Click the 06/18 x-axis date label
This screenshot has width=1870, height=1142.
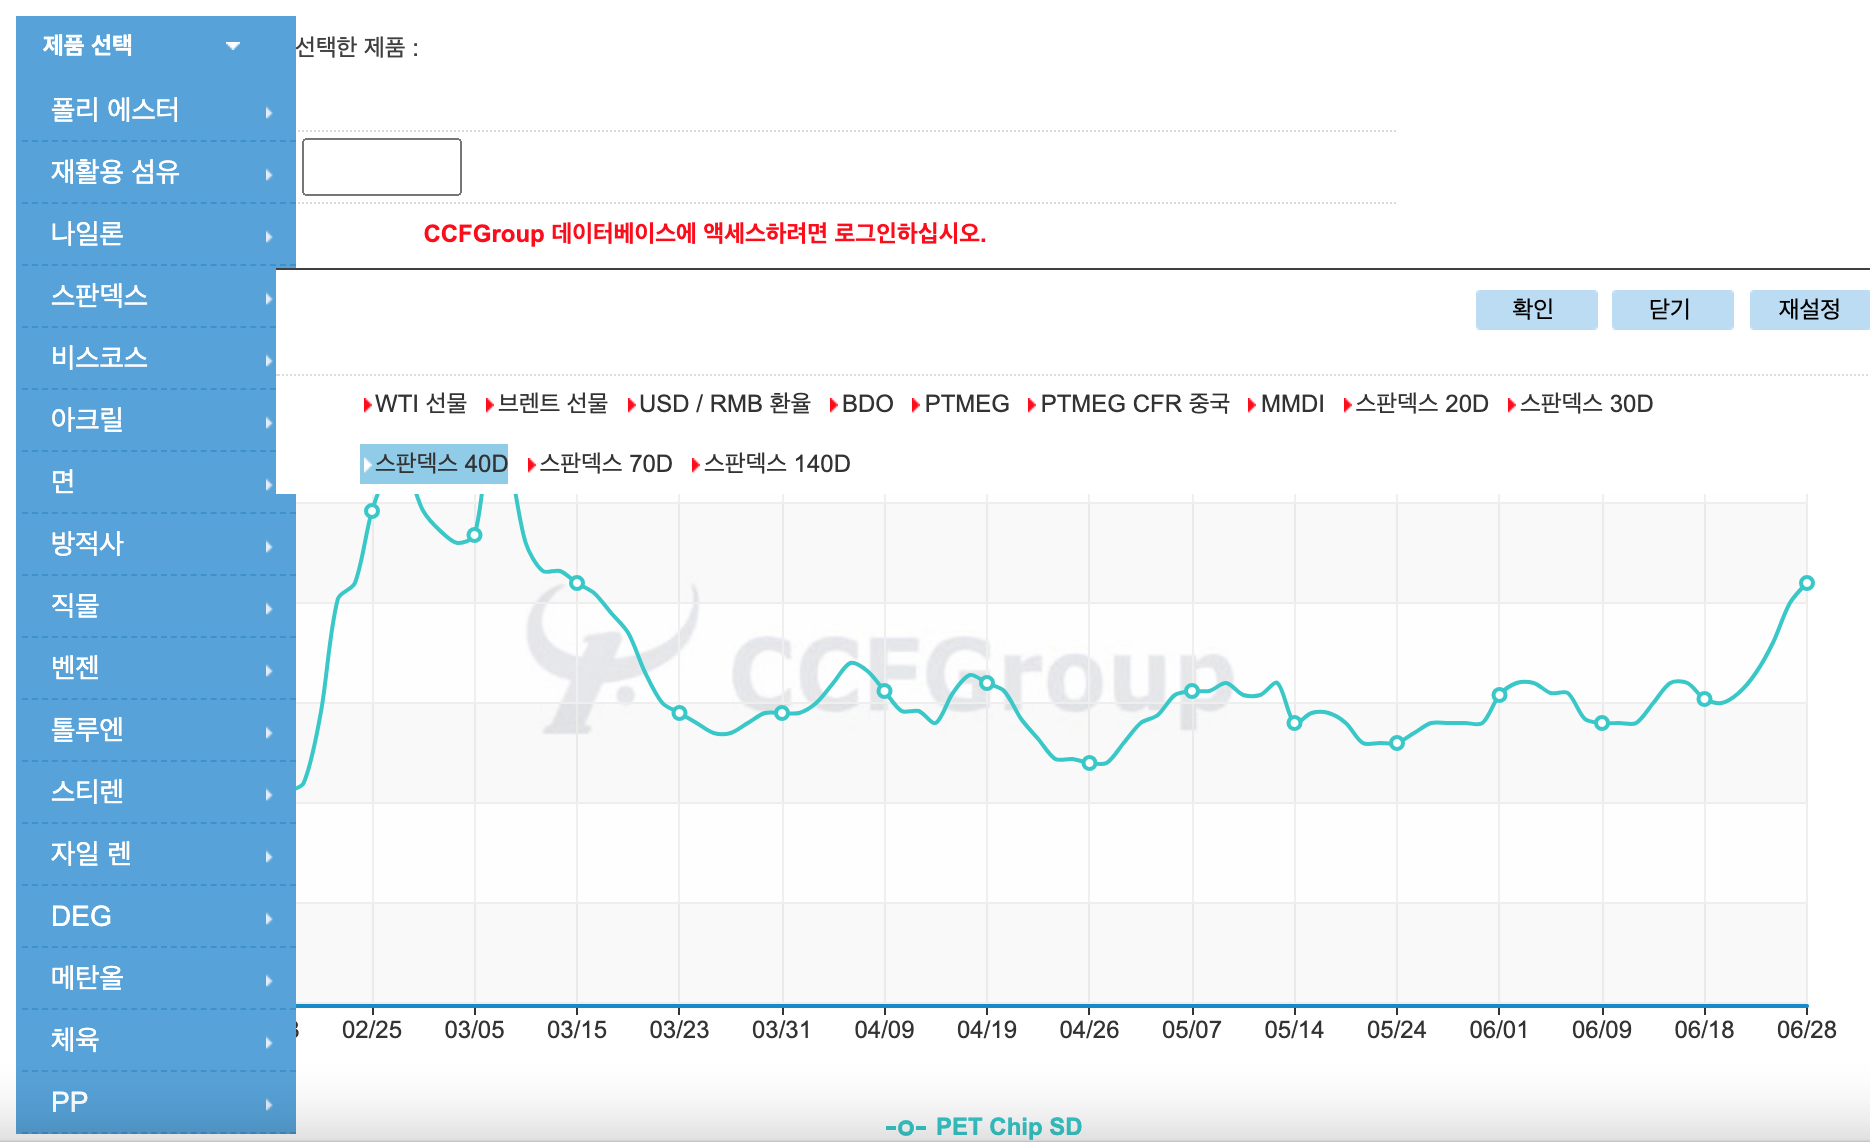pyautogui.click(x=1704, y=1030)
